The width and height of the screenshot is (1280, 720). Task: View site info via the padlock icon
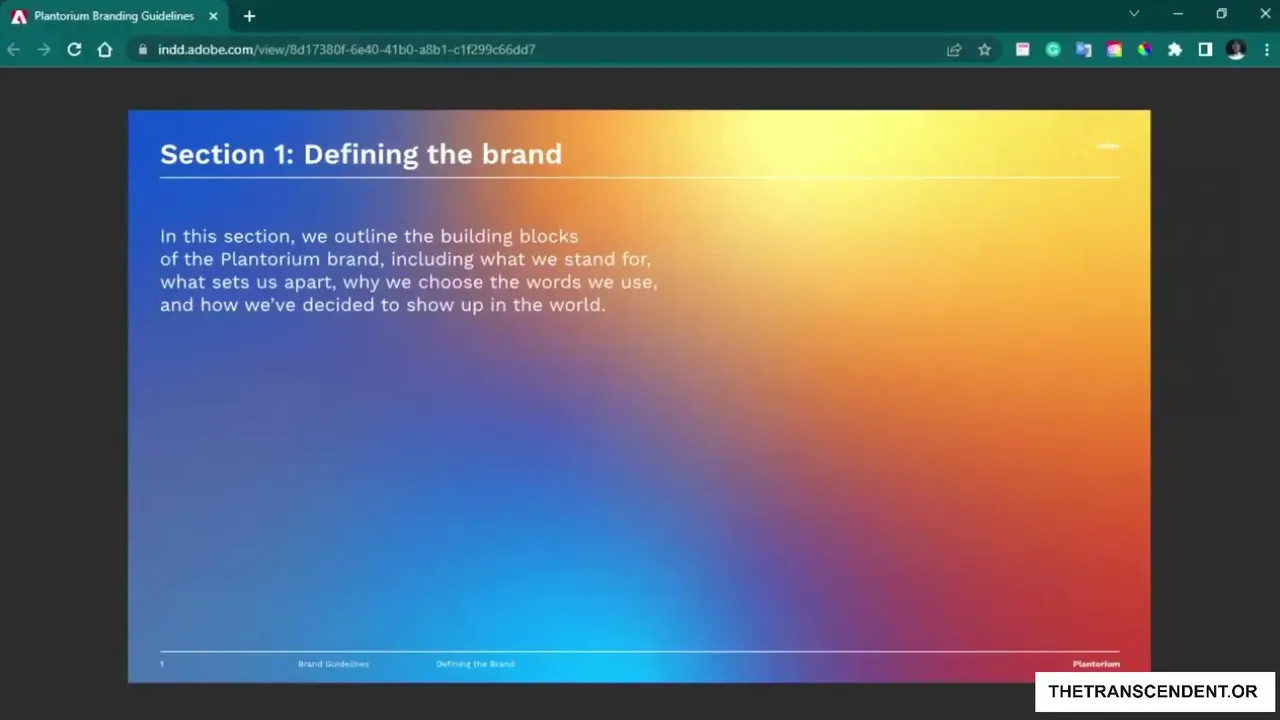[x=143, y=49]
